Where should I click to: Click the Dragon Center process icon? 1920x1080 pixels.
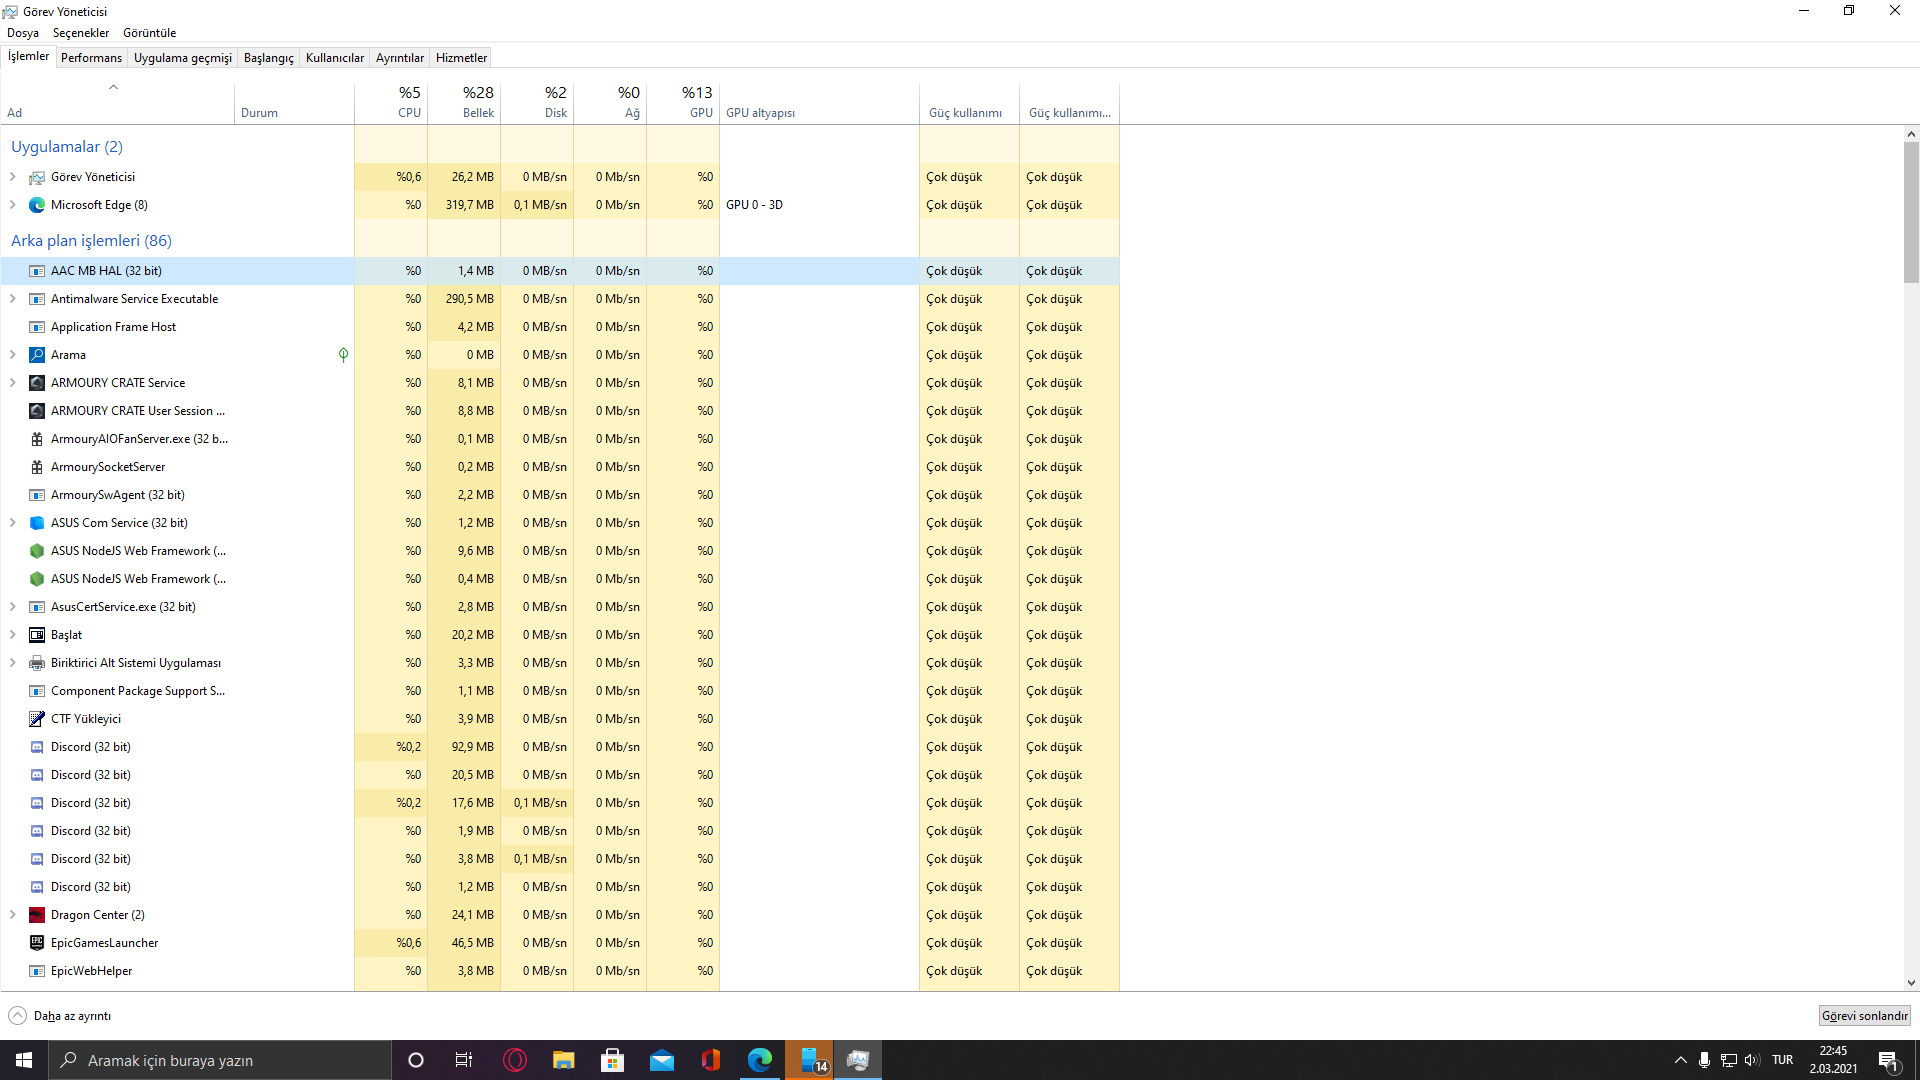pyautogui.click(x=37, y=915)
